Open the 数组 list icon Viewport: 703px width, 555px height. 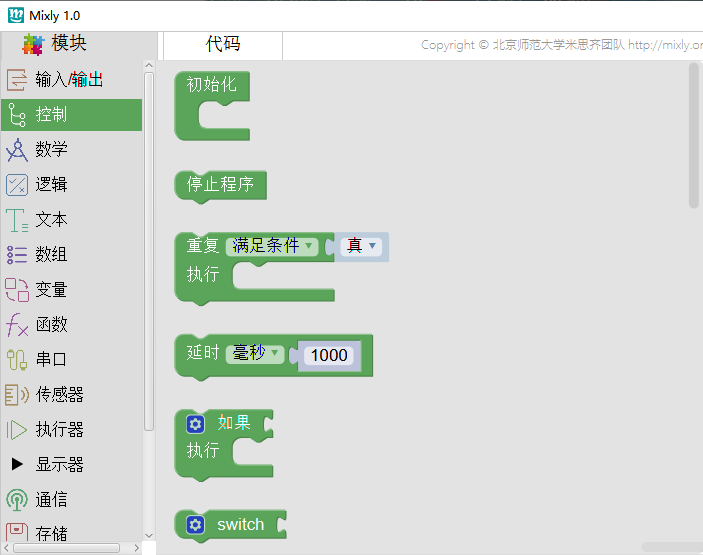[x=17, y=255]
